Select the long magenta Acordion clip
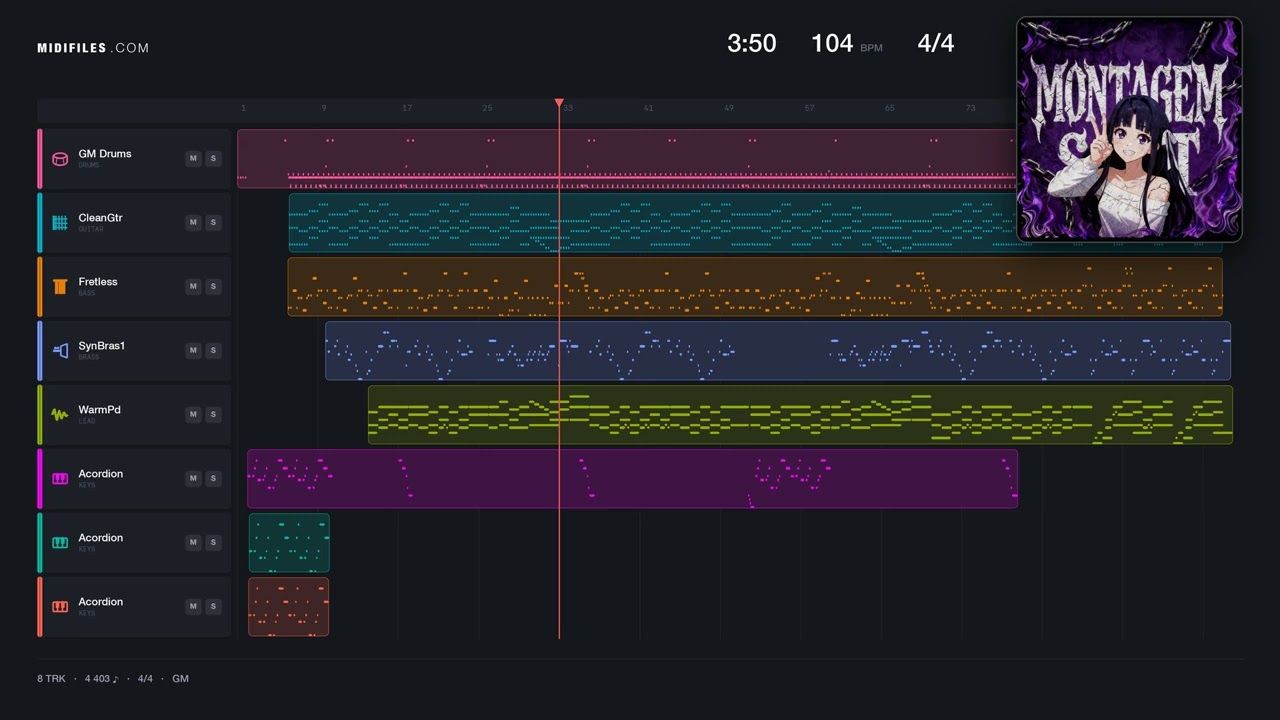The image size is (1280, 720). point(633,478)
